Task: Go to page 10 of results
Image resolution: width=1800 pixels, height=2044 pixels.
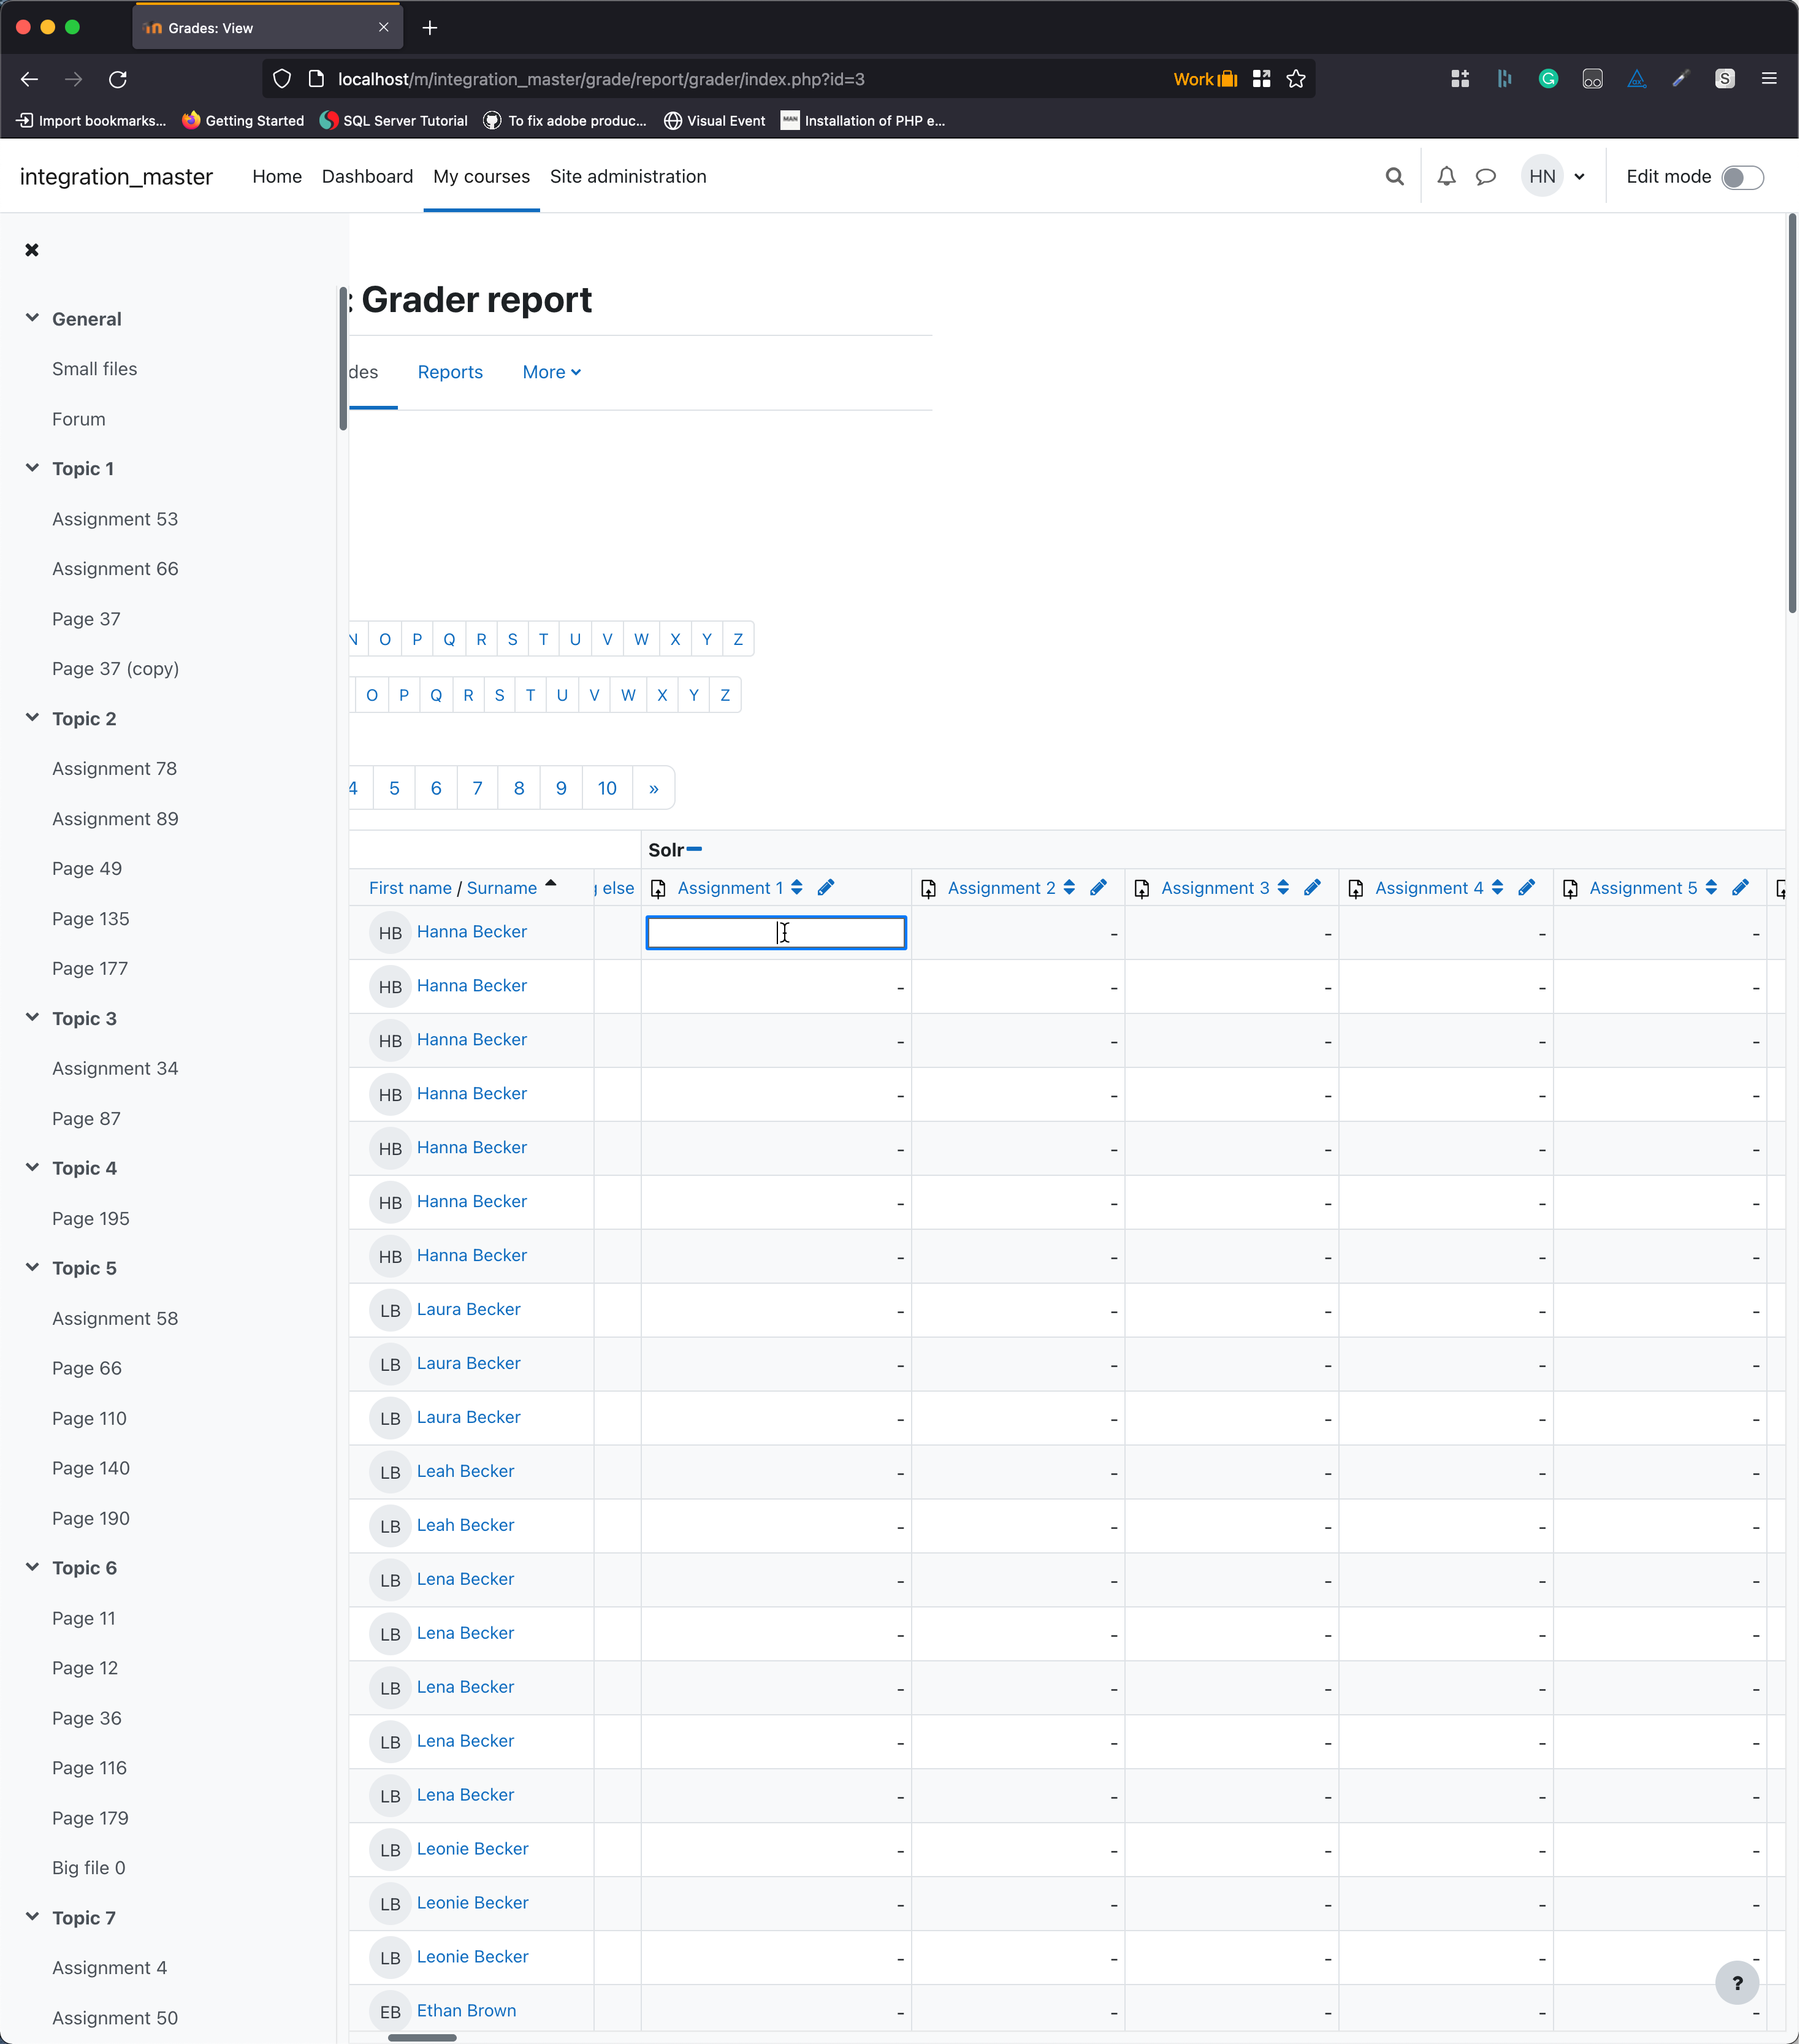Action: [607, 788]
